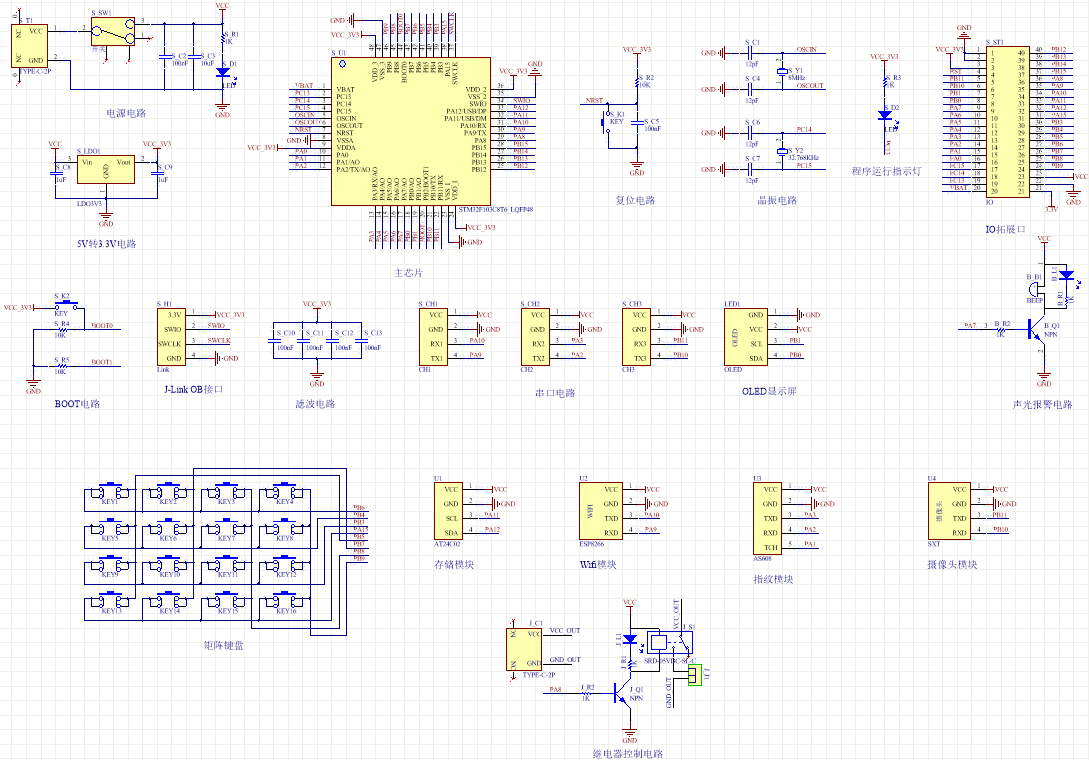The height and width of the screenshot is (760, 1089).
Task: Click the B_B1 BEEP buzzer symbol
Action: (x=1036, y=288)
